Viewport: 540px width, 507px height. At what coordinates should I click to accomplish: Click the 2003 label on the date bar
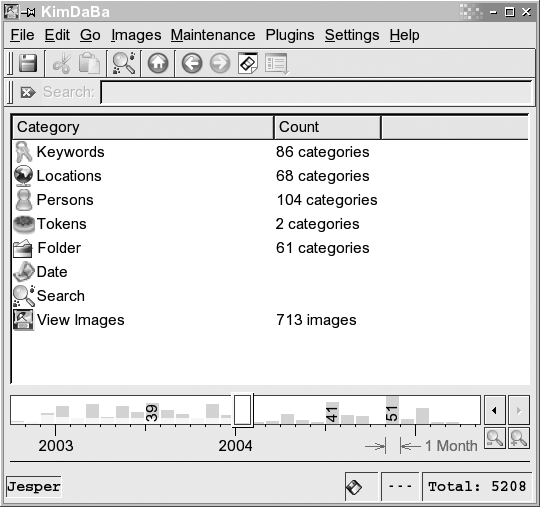coord(56,446)
